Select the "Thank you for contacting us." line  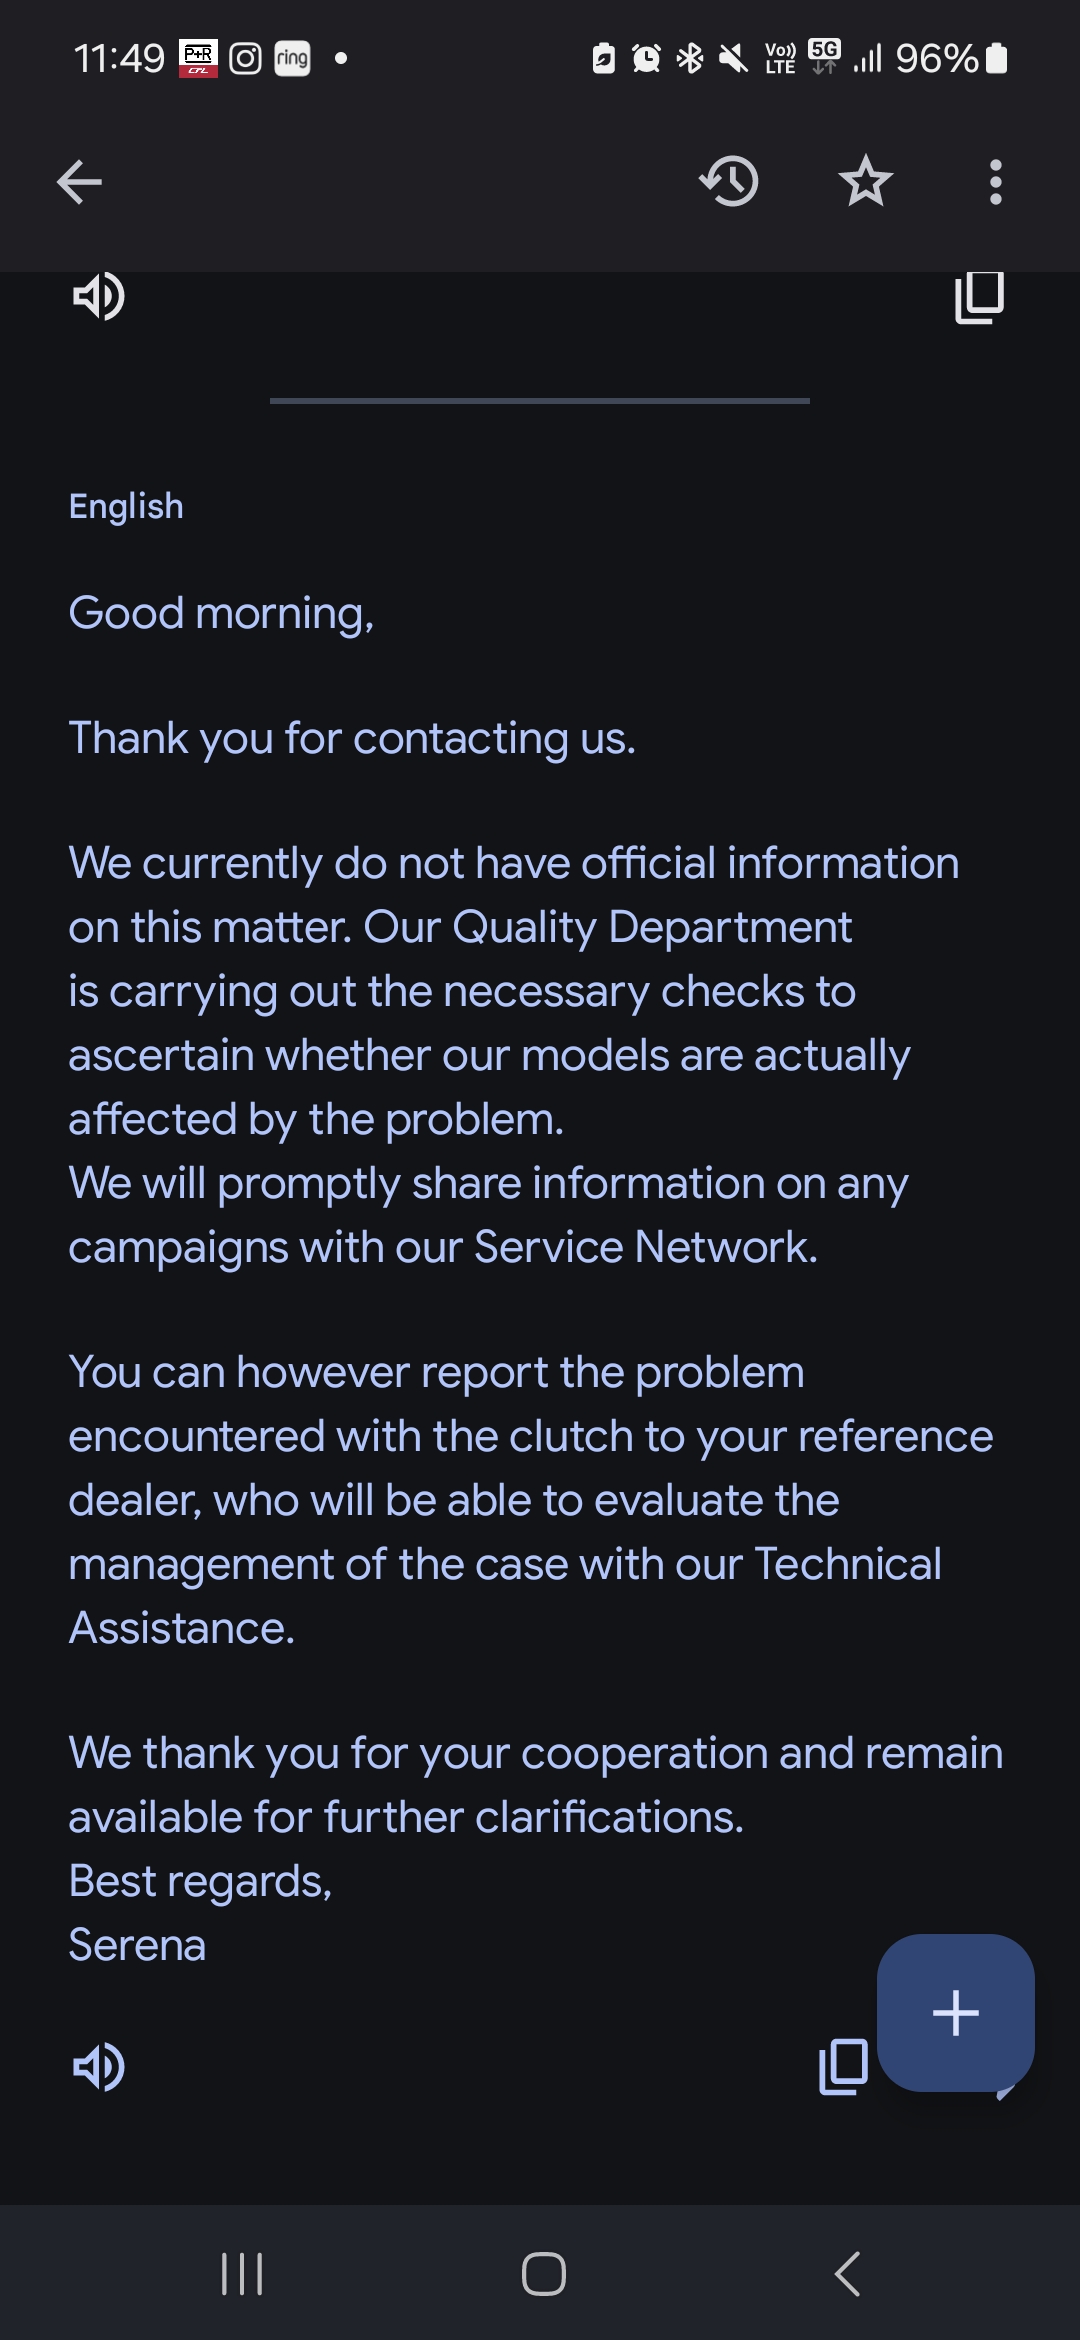pos(352,738)
